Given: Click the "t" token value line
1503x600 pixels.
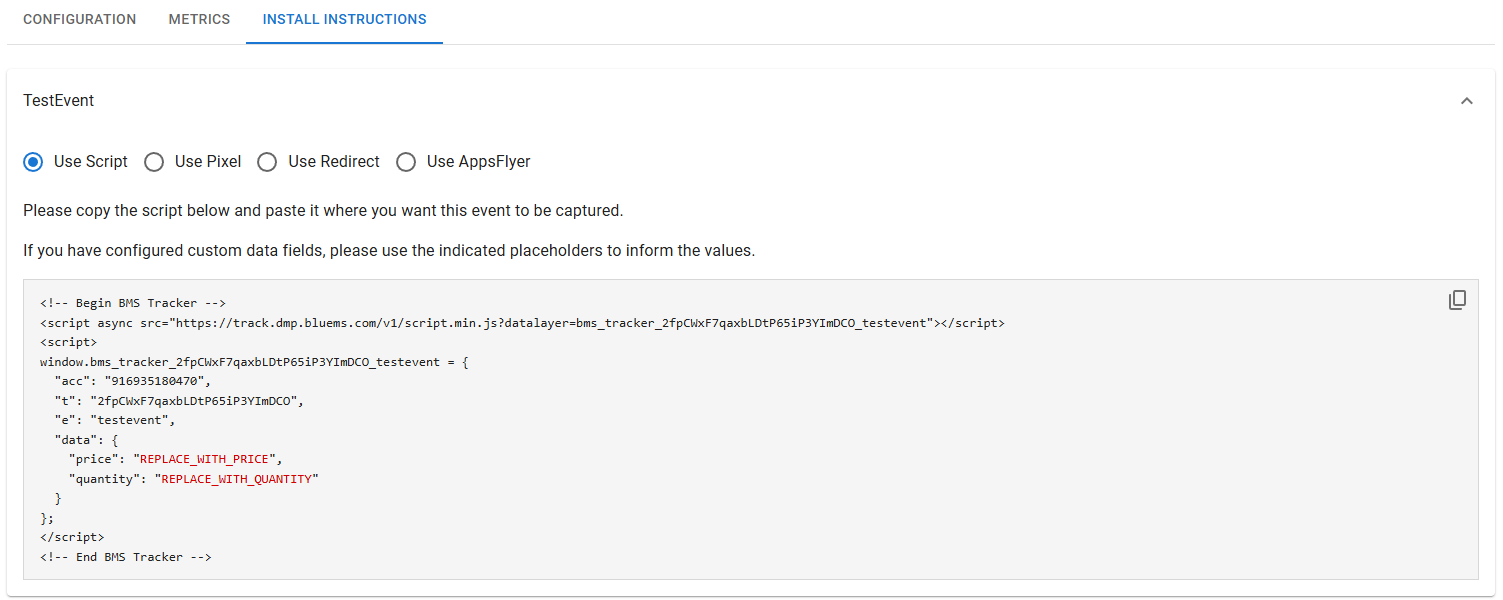Looking at the screenshot, I should [x=194, y=401].
